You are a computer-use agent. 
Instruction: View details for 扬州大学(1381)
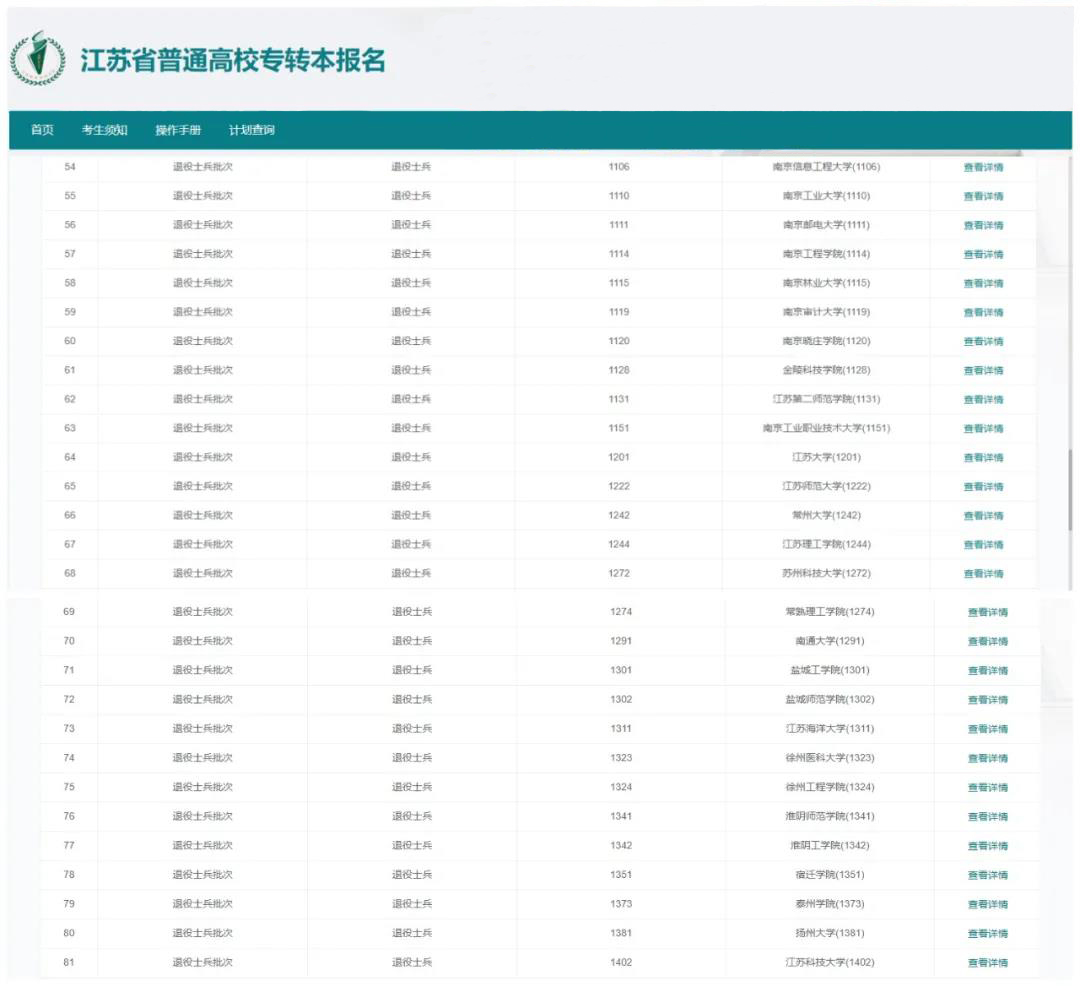984,933
